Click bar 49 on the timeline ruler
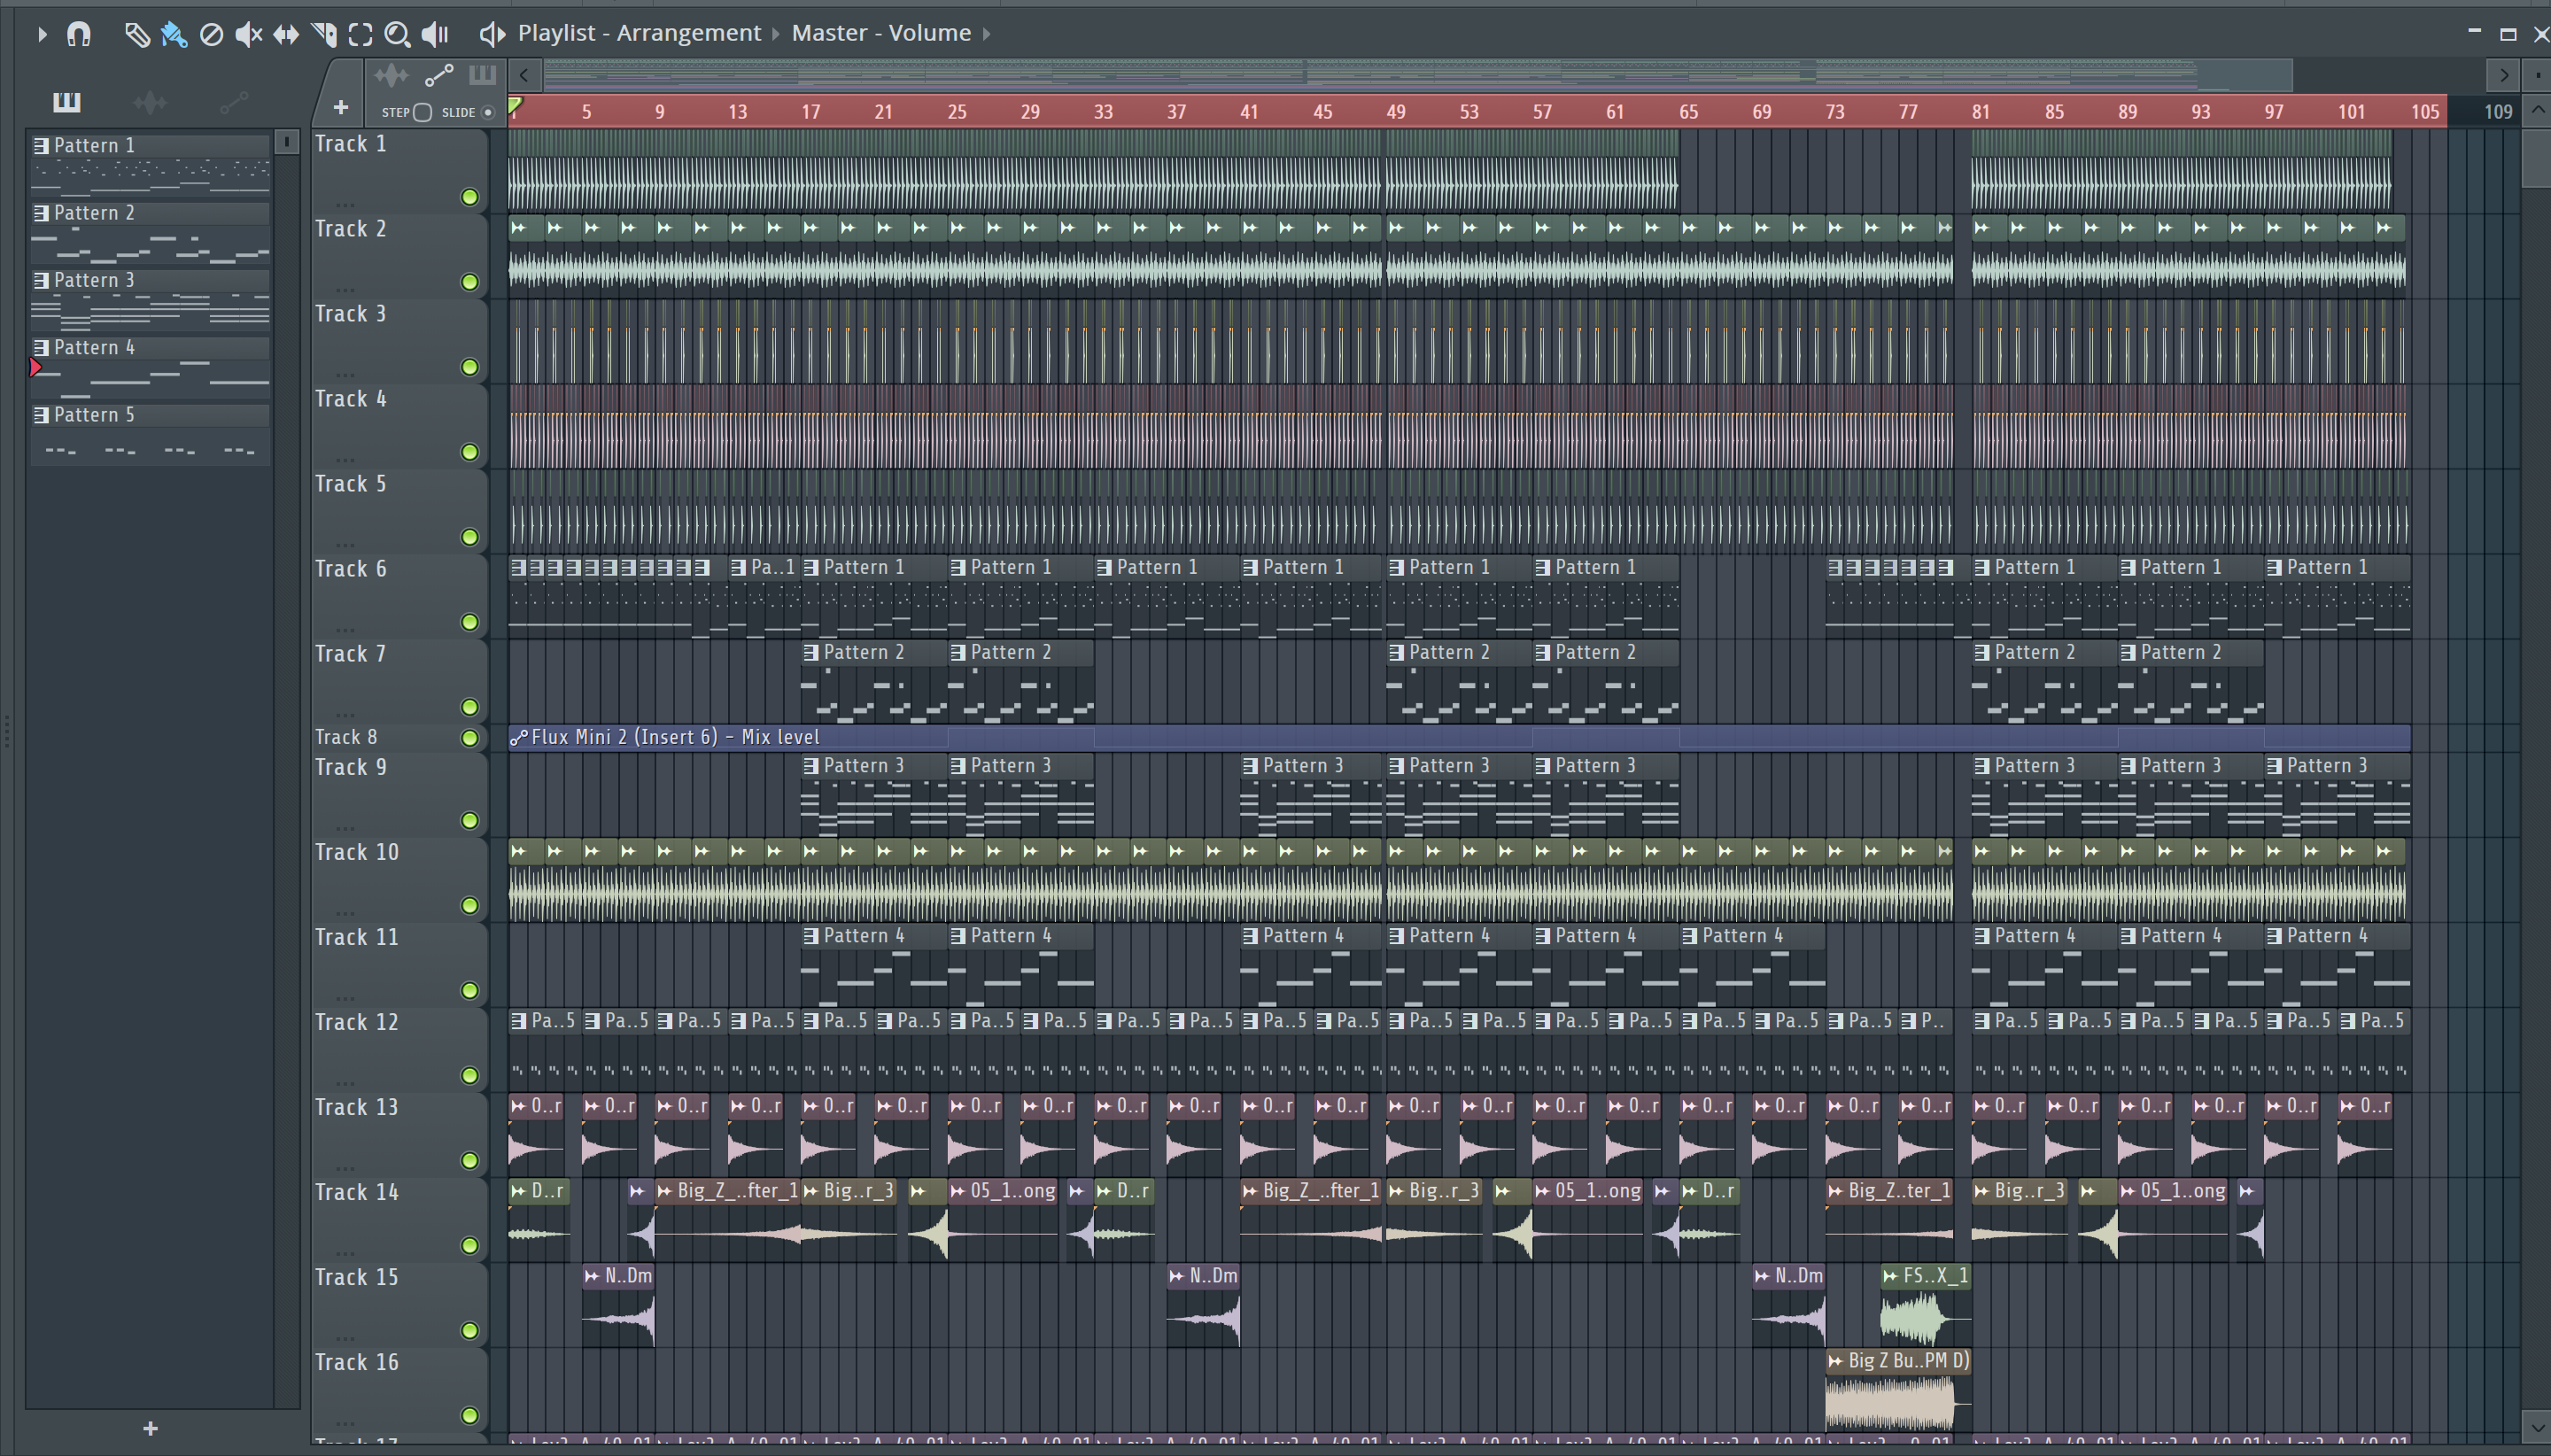Screen dimensions: 2551x1456 [x=1396, y=112]
